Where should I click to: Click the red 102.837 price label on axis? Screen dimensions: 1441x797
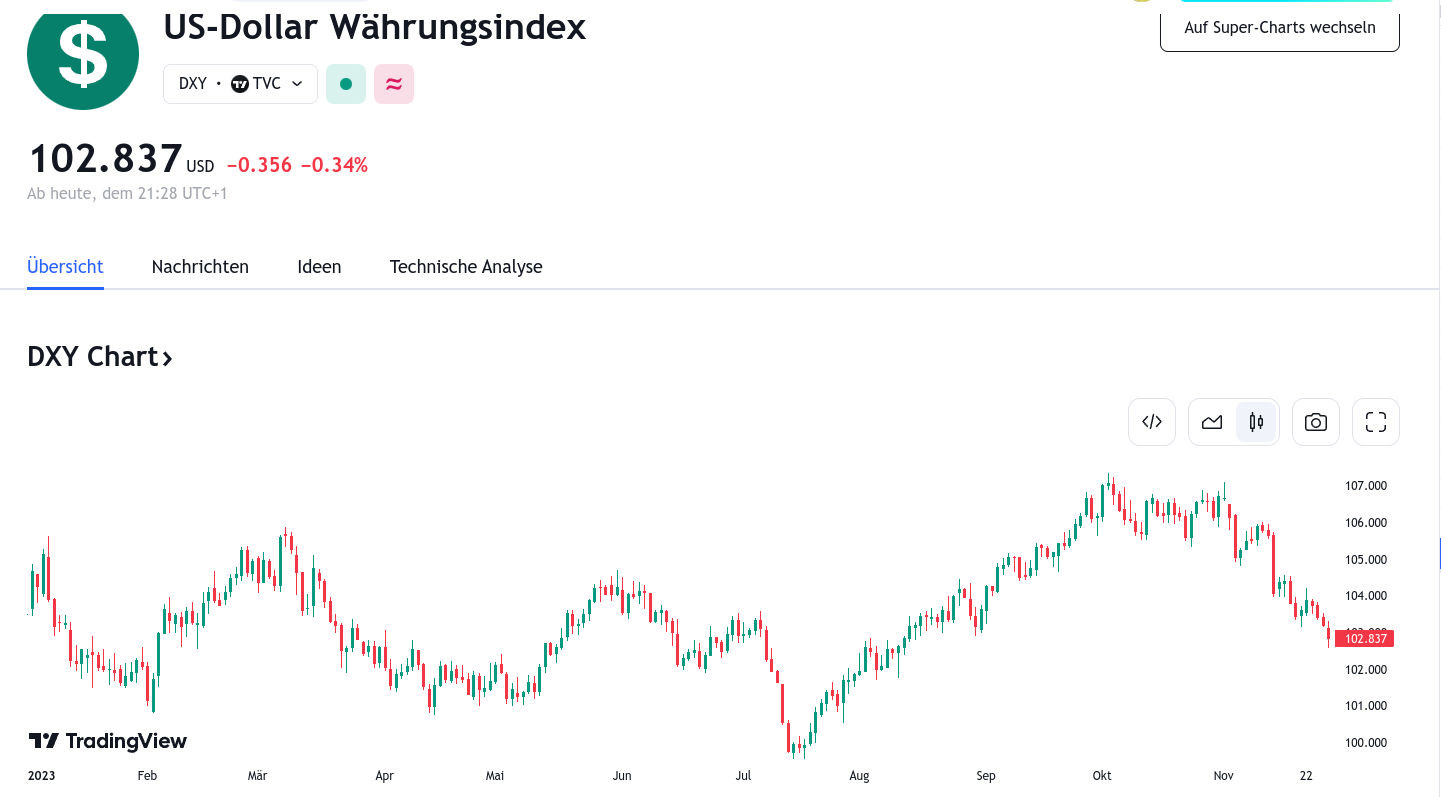pyautogui.click(x=1364, y=638)
